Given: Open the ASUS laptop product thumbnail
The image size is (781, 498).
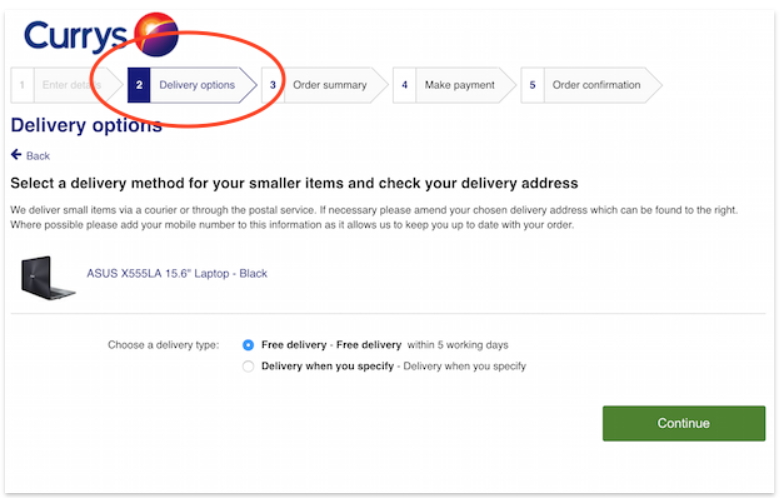Looking at the screenshot, I should 48,277.
